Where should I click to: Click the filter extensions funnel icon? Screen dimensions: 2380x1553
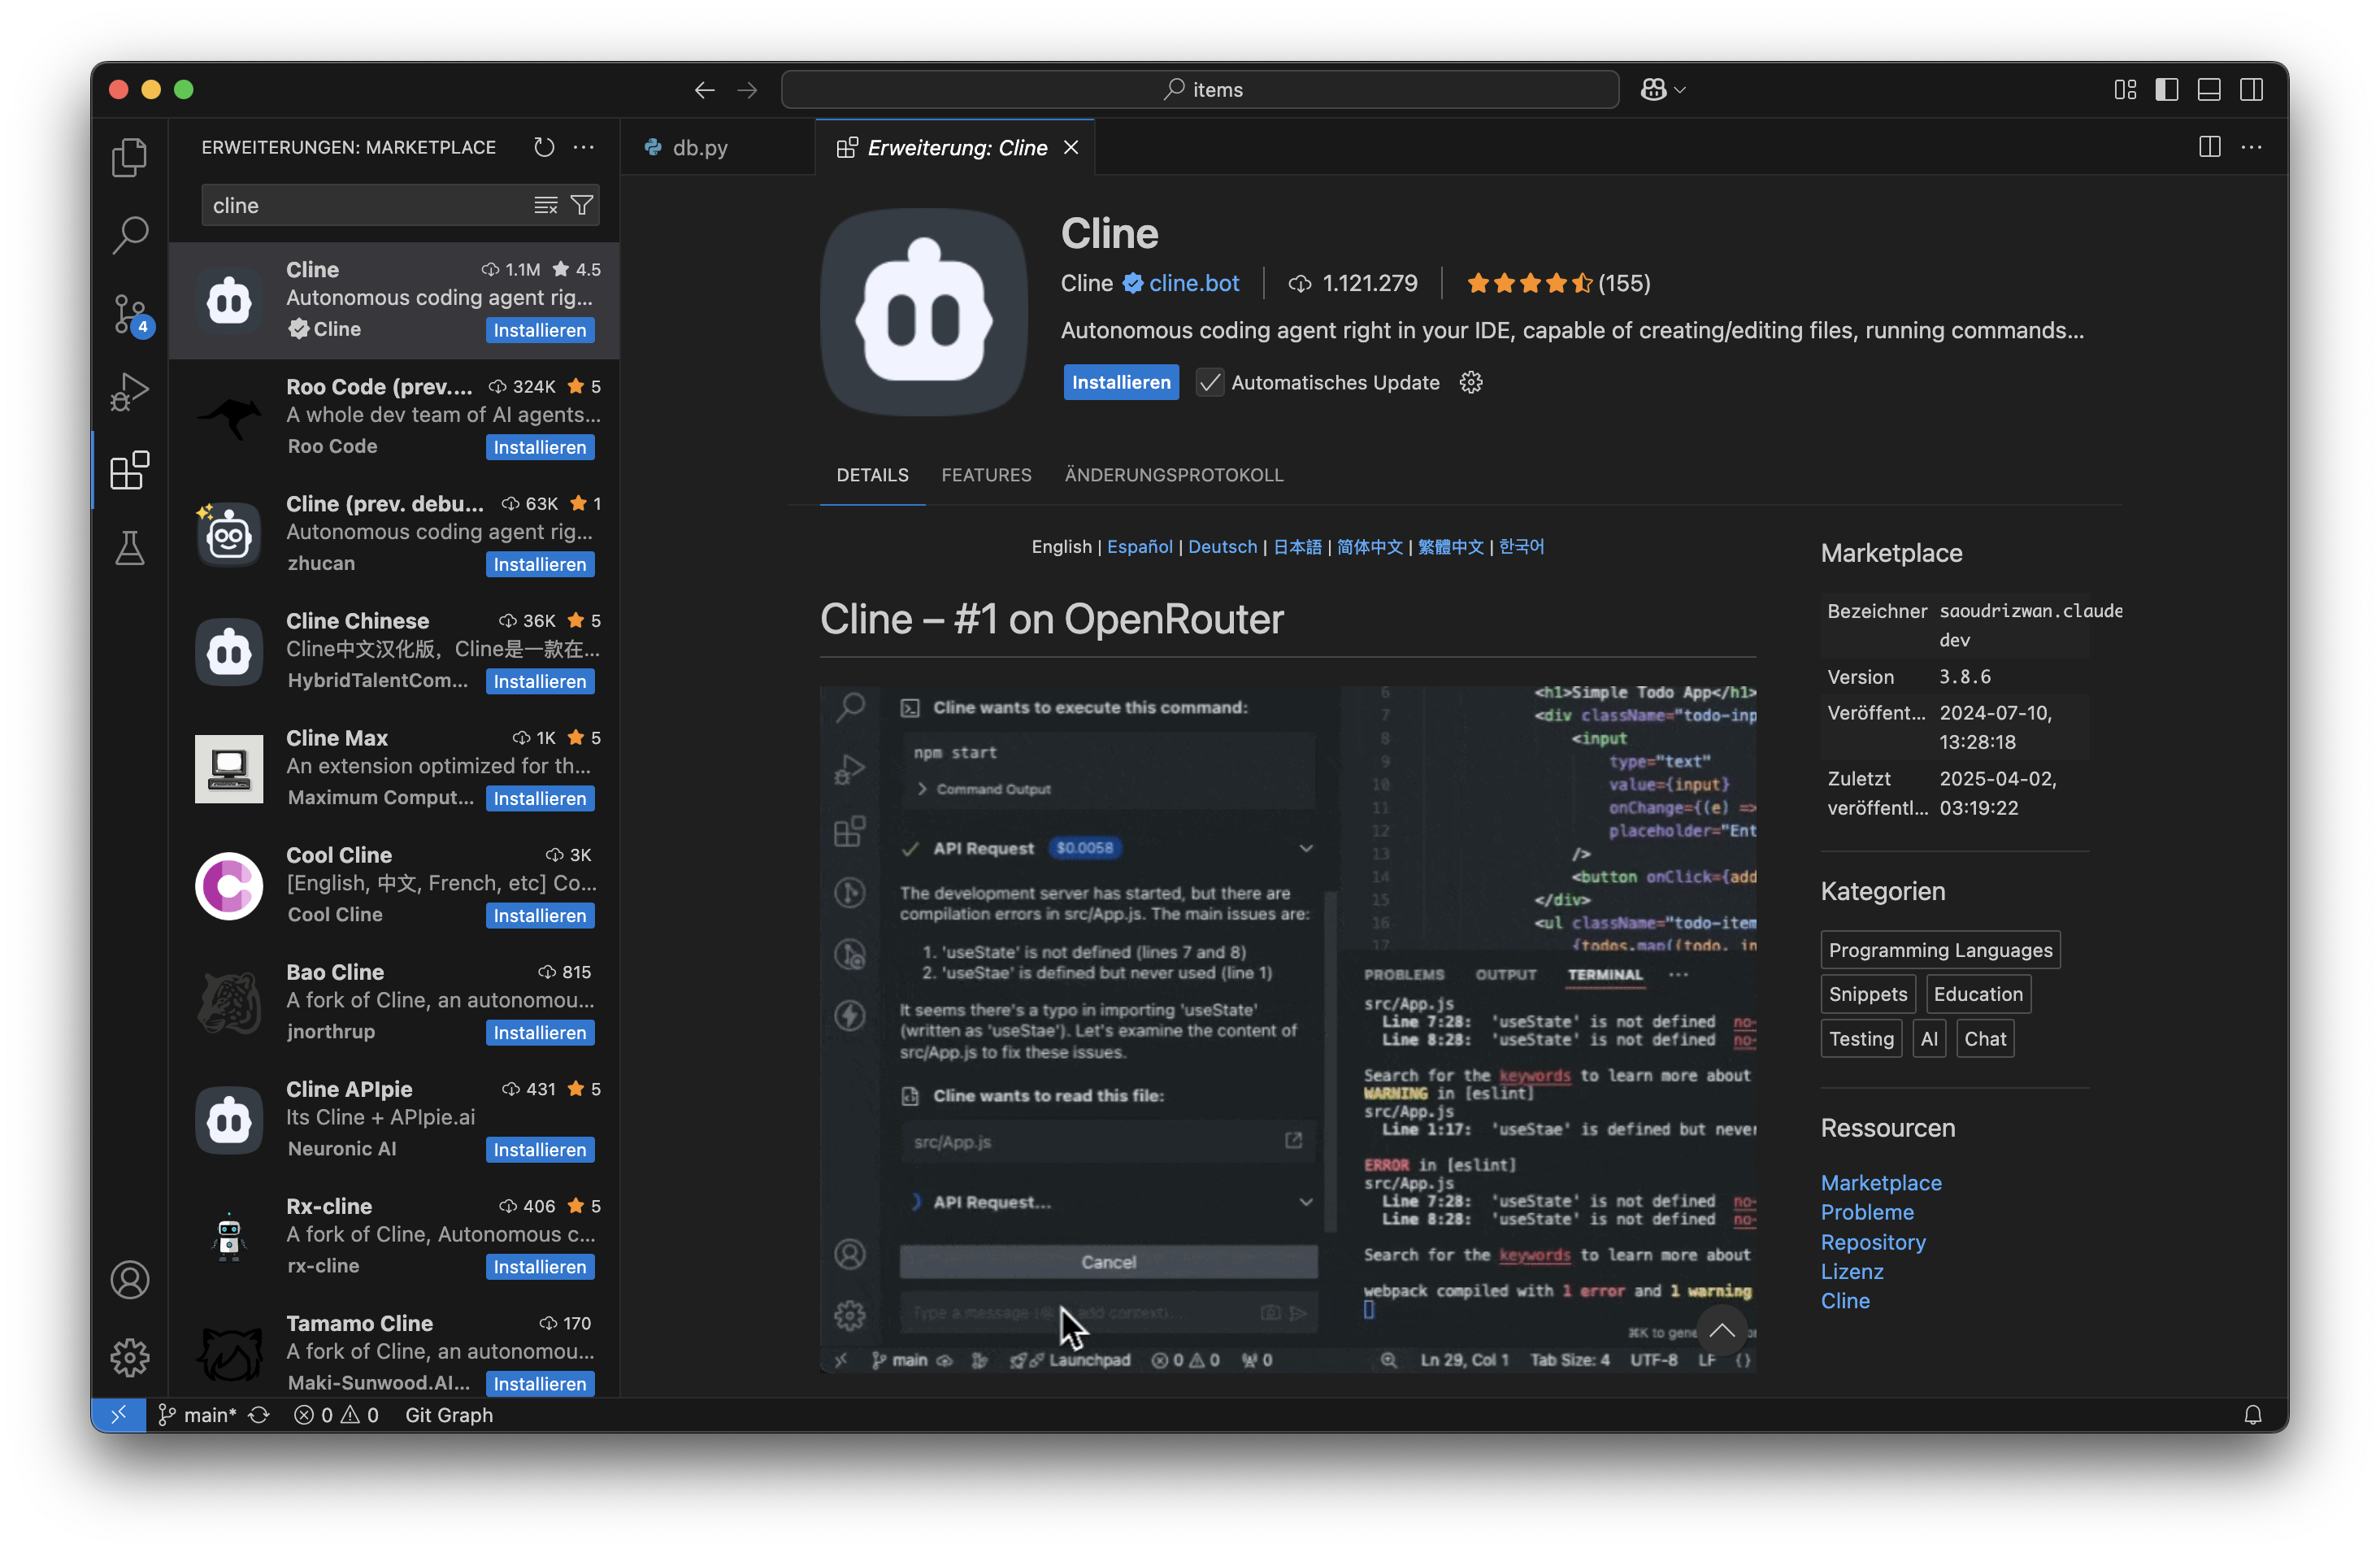click(581, 206)
